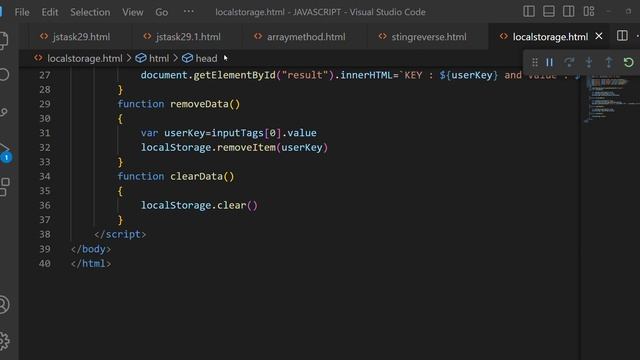Toggle the bottom panel layout icon

549,11
